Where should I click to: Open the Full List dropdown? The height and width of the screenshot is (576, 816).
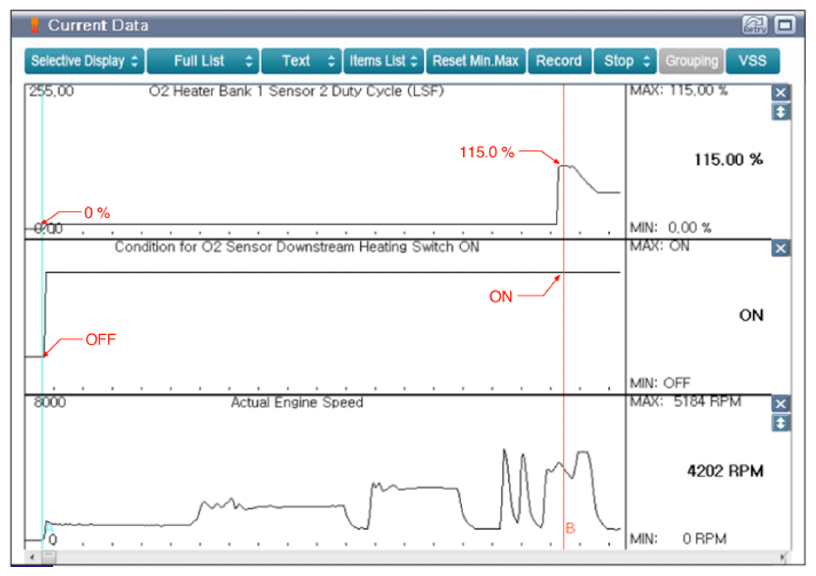coord(203,61)
